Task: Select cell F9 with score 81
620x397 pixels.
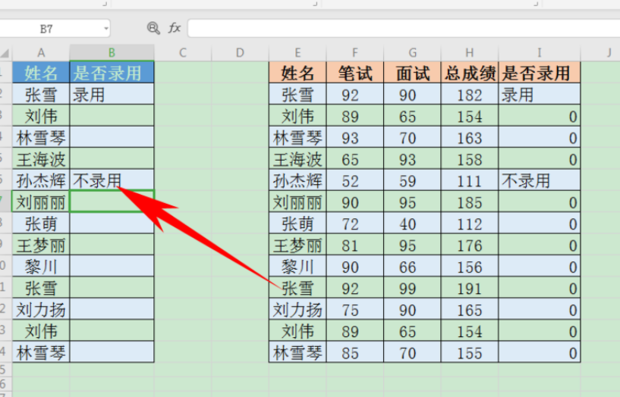Action: click(x=355, y=245)
